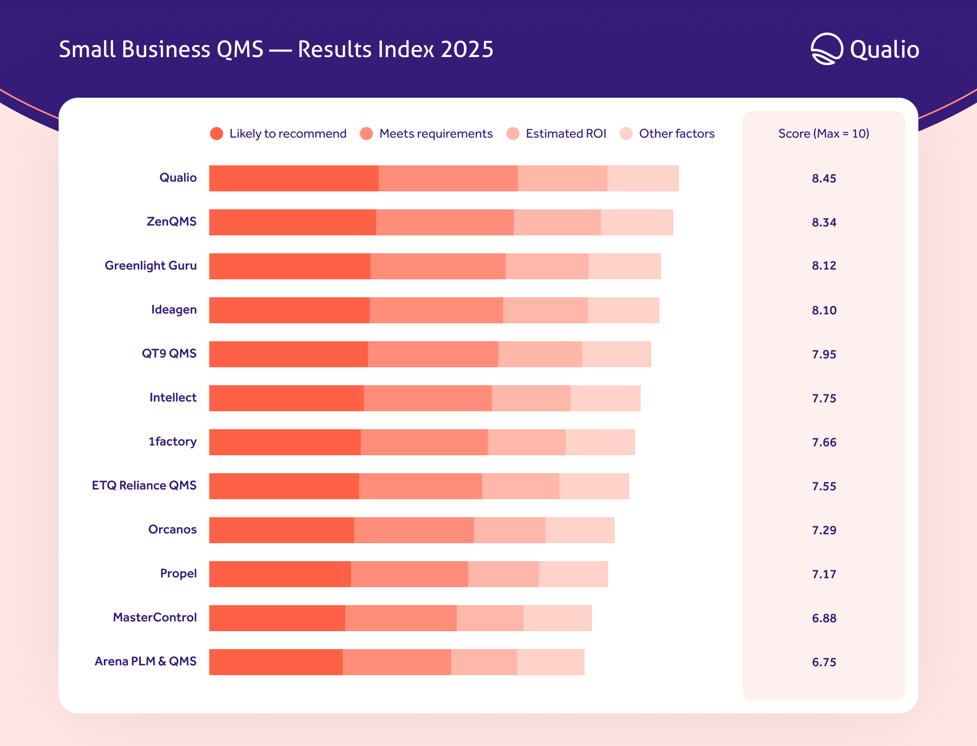Click the 8.34 score value
Viewport: 977px width, 746px height.
[x=824, y=222]
